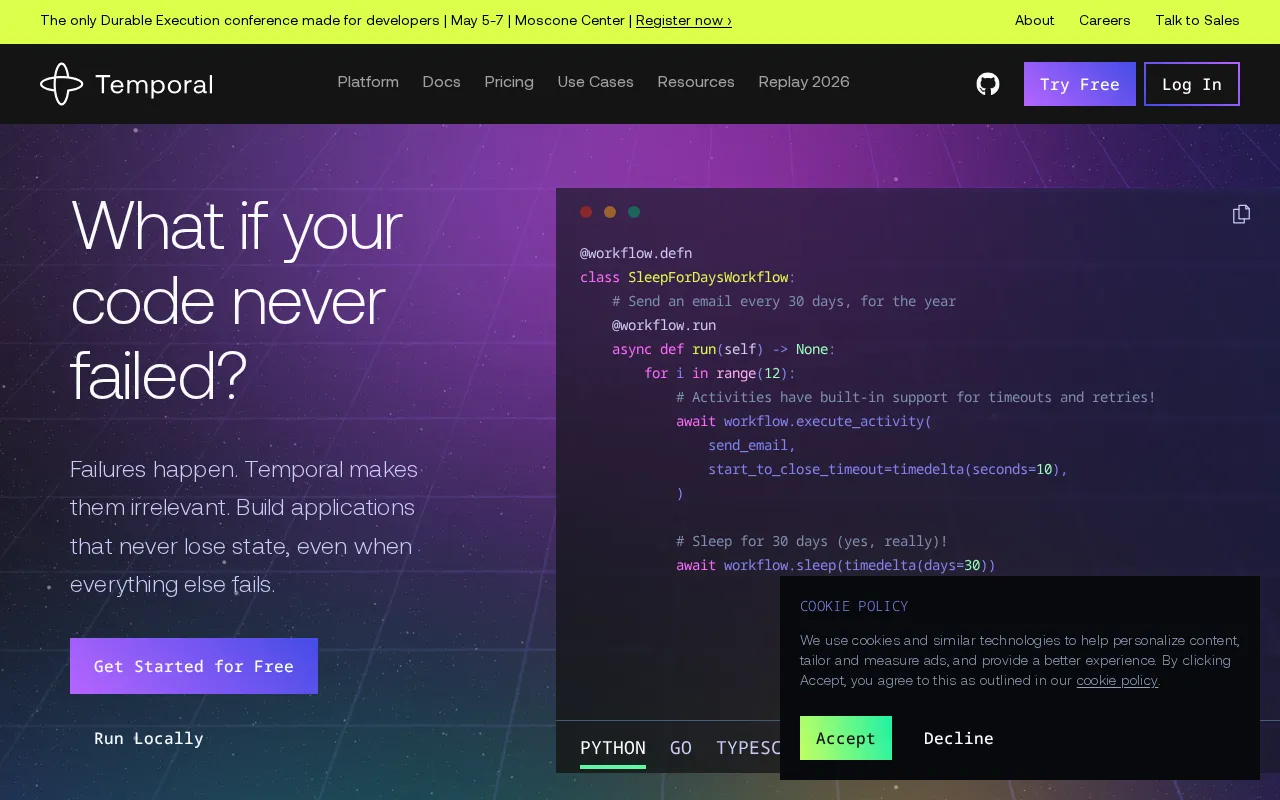This screenshot has height=800, width=1280.
Task: Copy code with the clipboard icon
Action: coord(1241,214)
